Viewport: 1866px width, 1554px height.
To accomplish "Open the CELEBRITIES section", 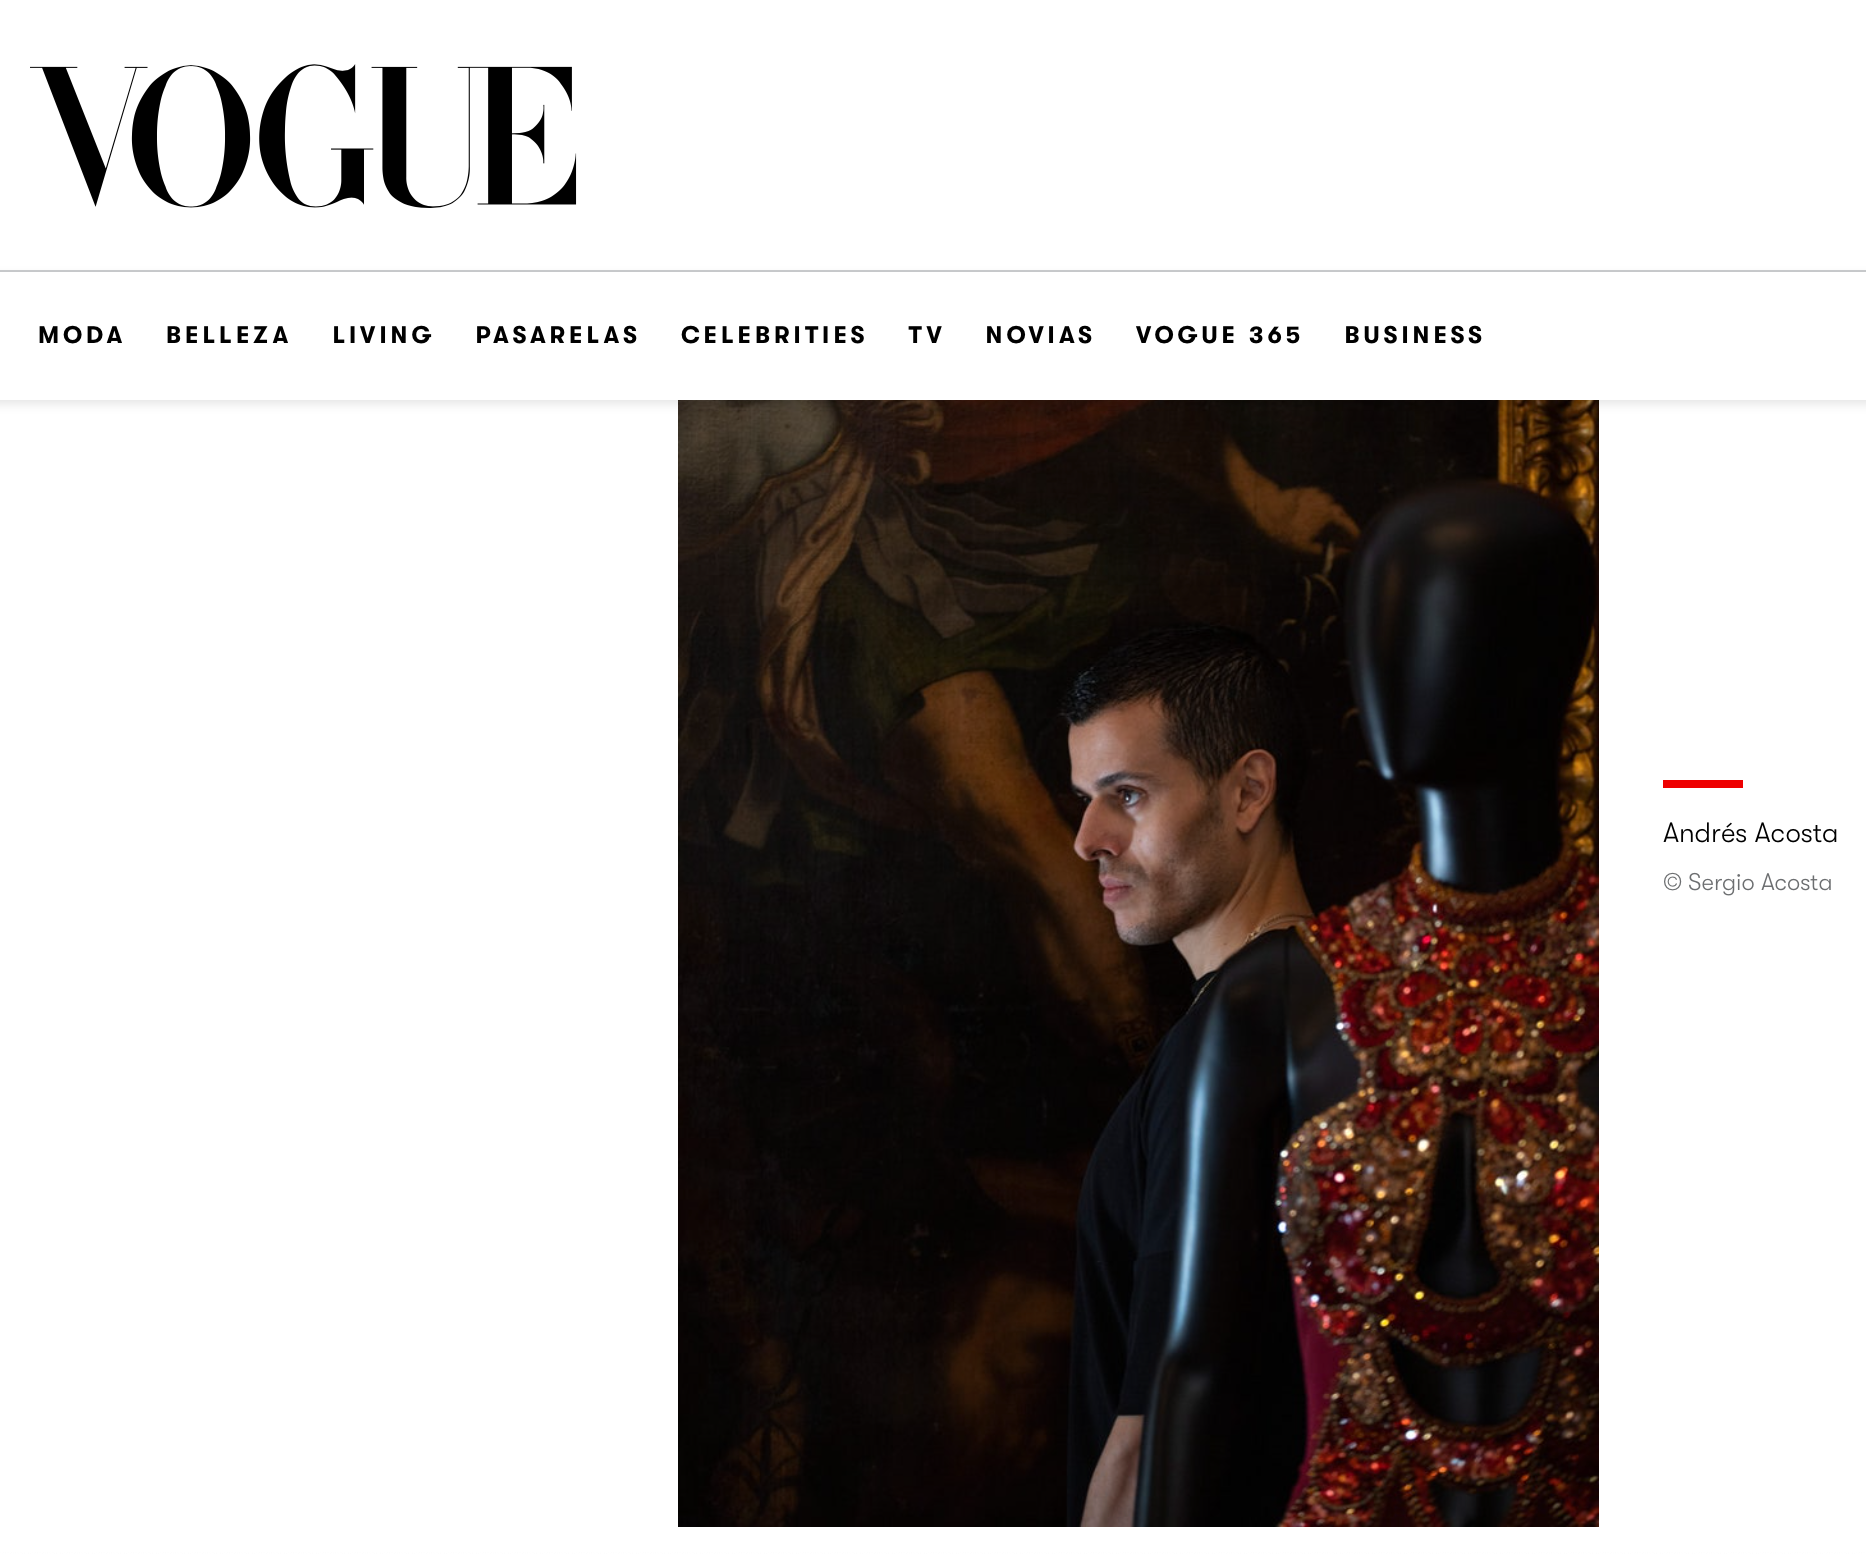I will tap(774, 335).
